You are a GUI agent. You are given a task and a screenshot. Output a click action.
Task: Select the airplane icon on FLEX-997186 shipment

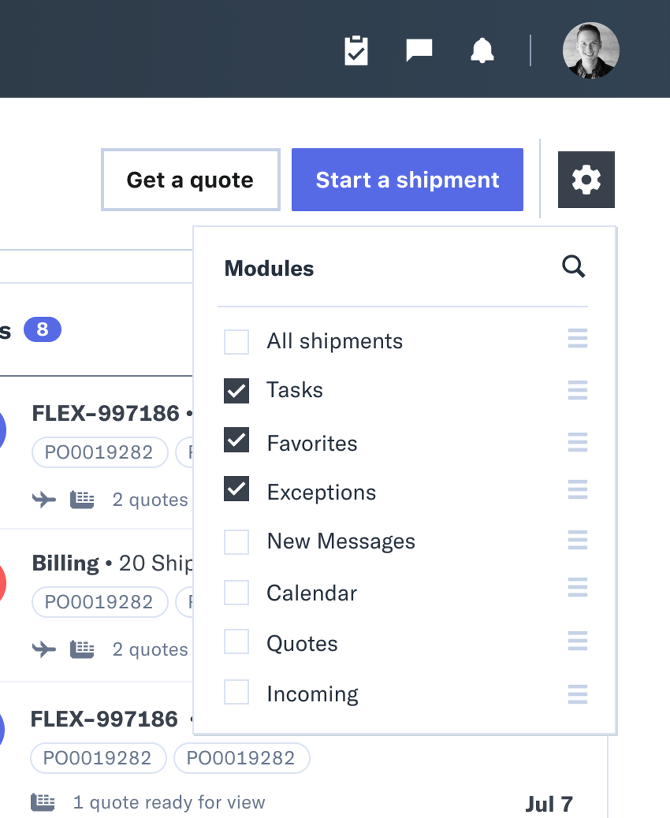tap(42, 499)
